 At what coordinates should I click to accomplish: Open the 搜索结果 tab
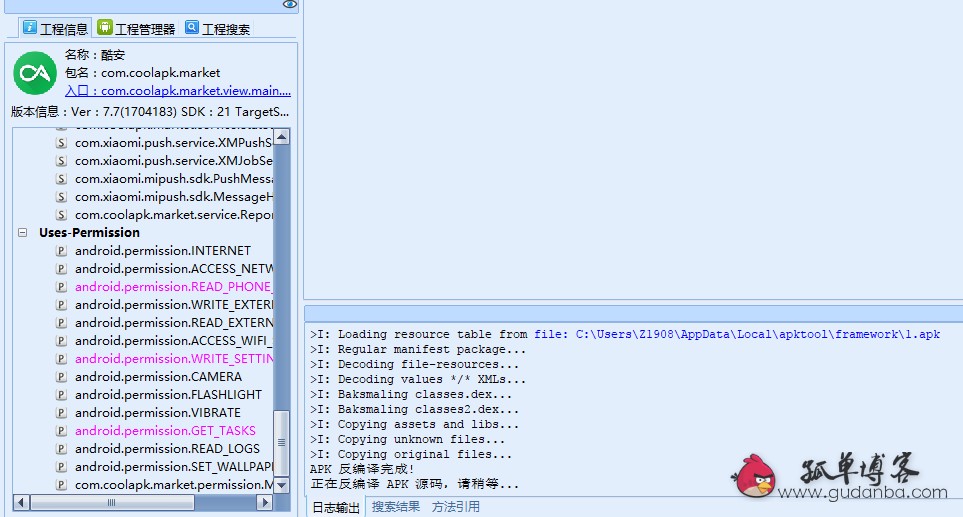click(x=396, y=507)
